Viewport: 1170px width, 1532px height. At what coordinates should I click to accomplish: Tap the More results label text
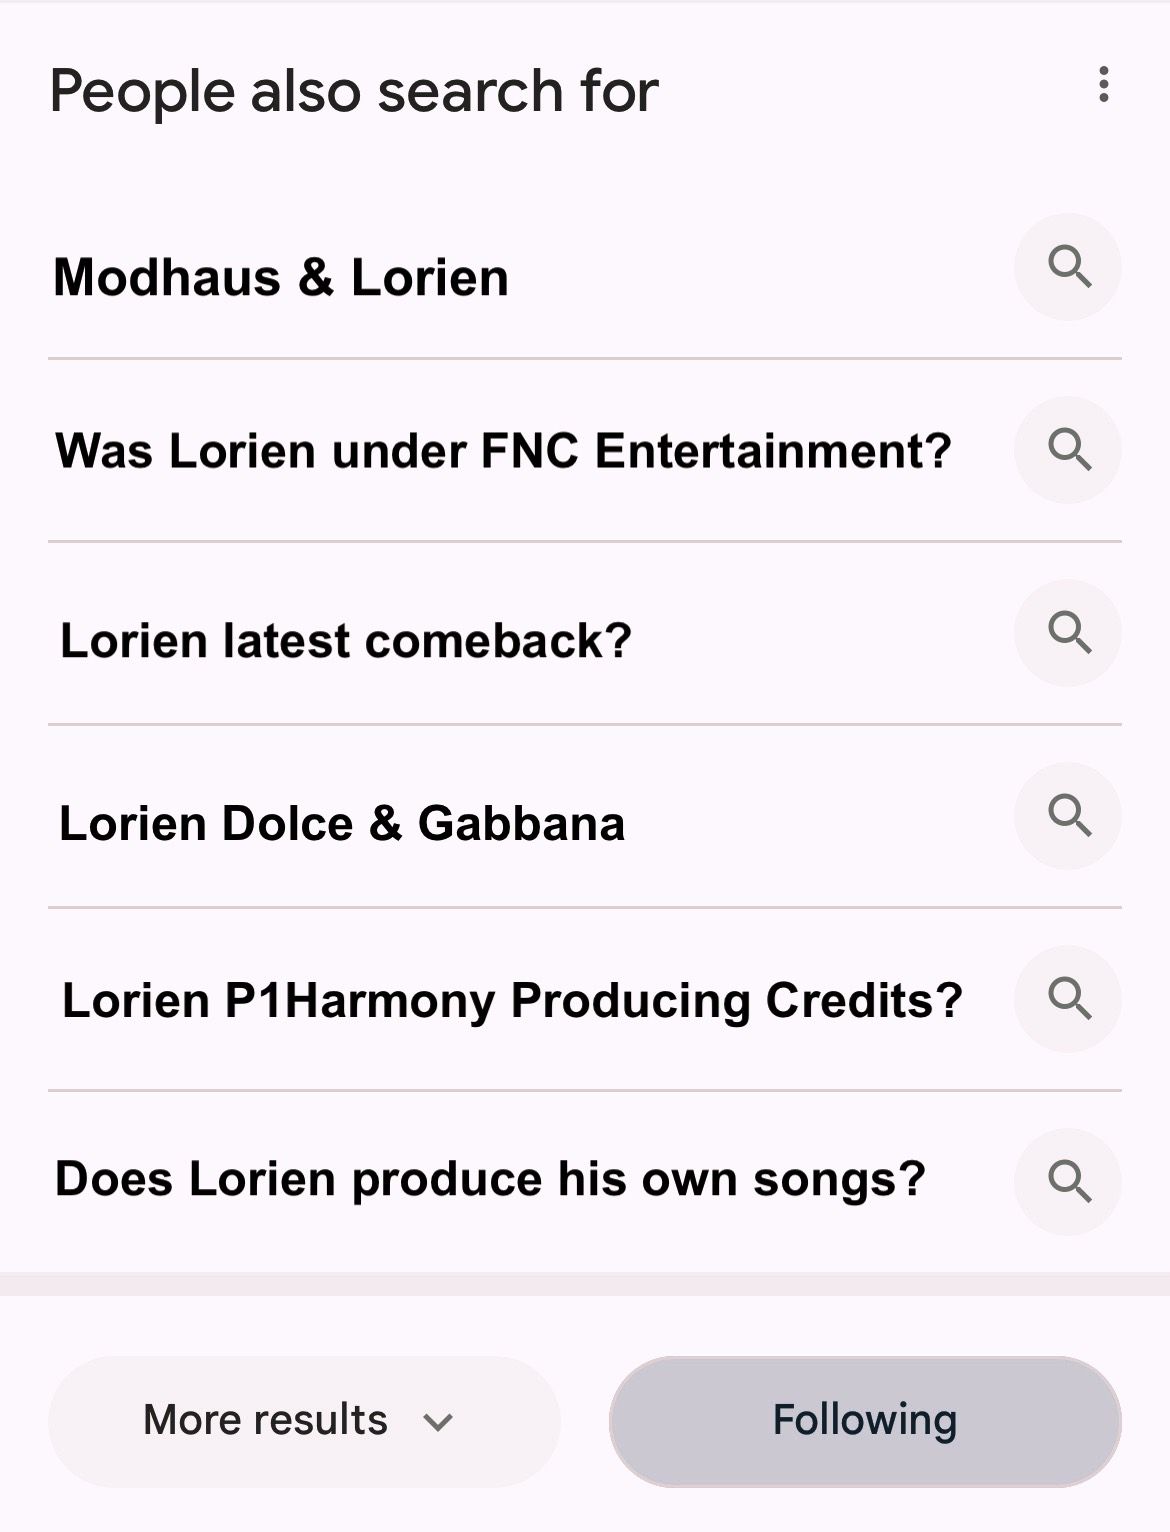(x=265, y=1420)
